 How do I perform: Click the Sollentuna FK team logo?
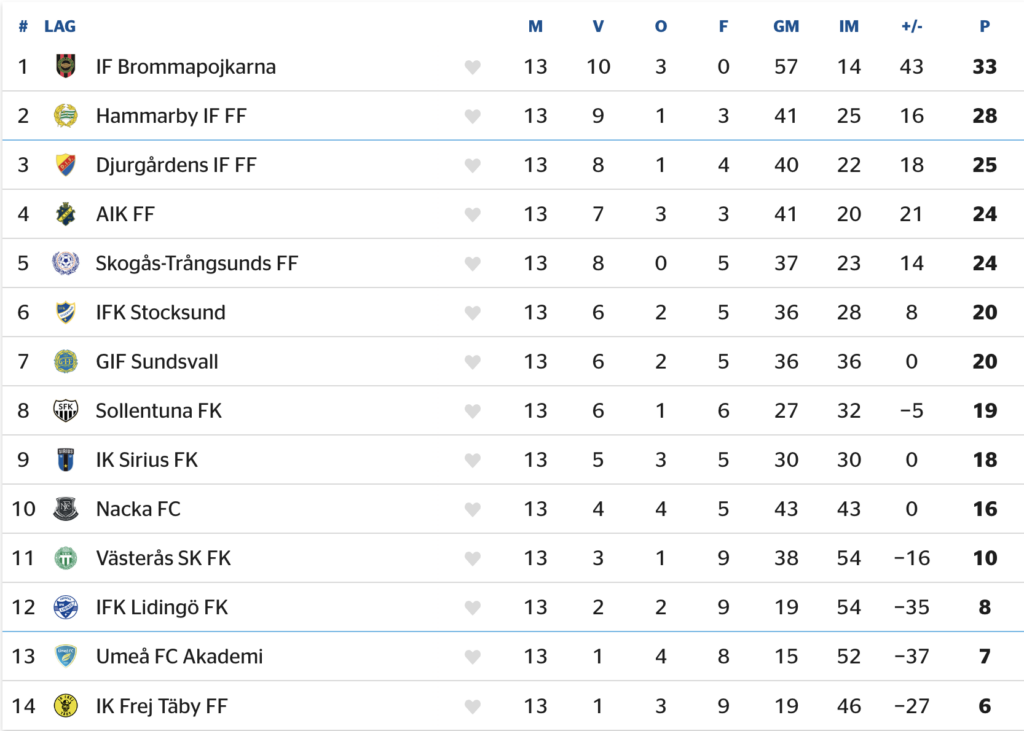(65, 411)
